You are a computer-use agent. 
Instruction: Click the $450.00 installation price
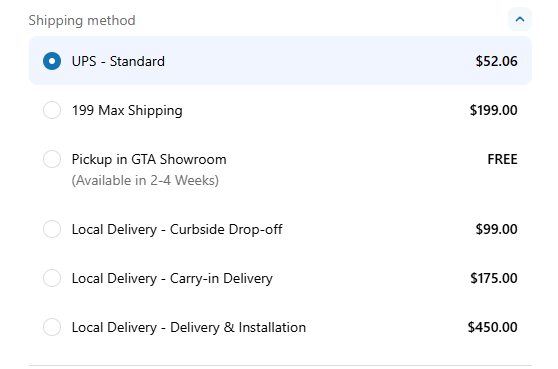coord(493,327)
